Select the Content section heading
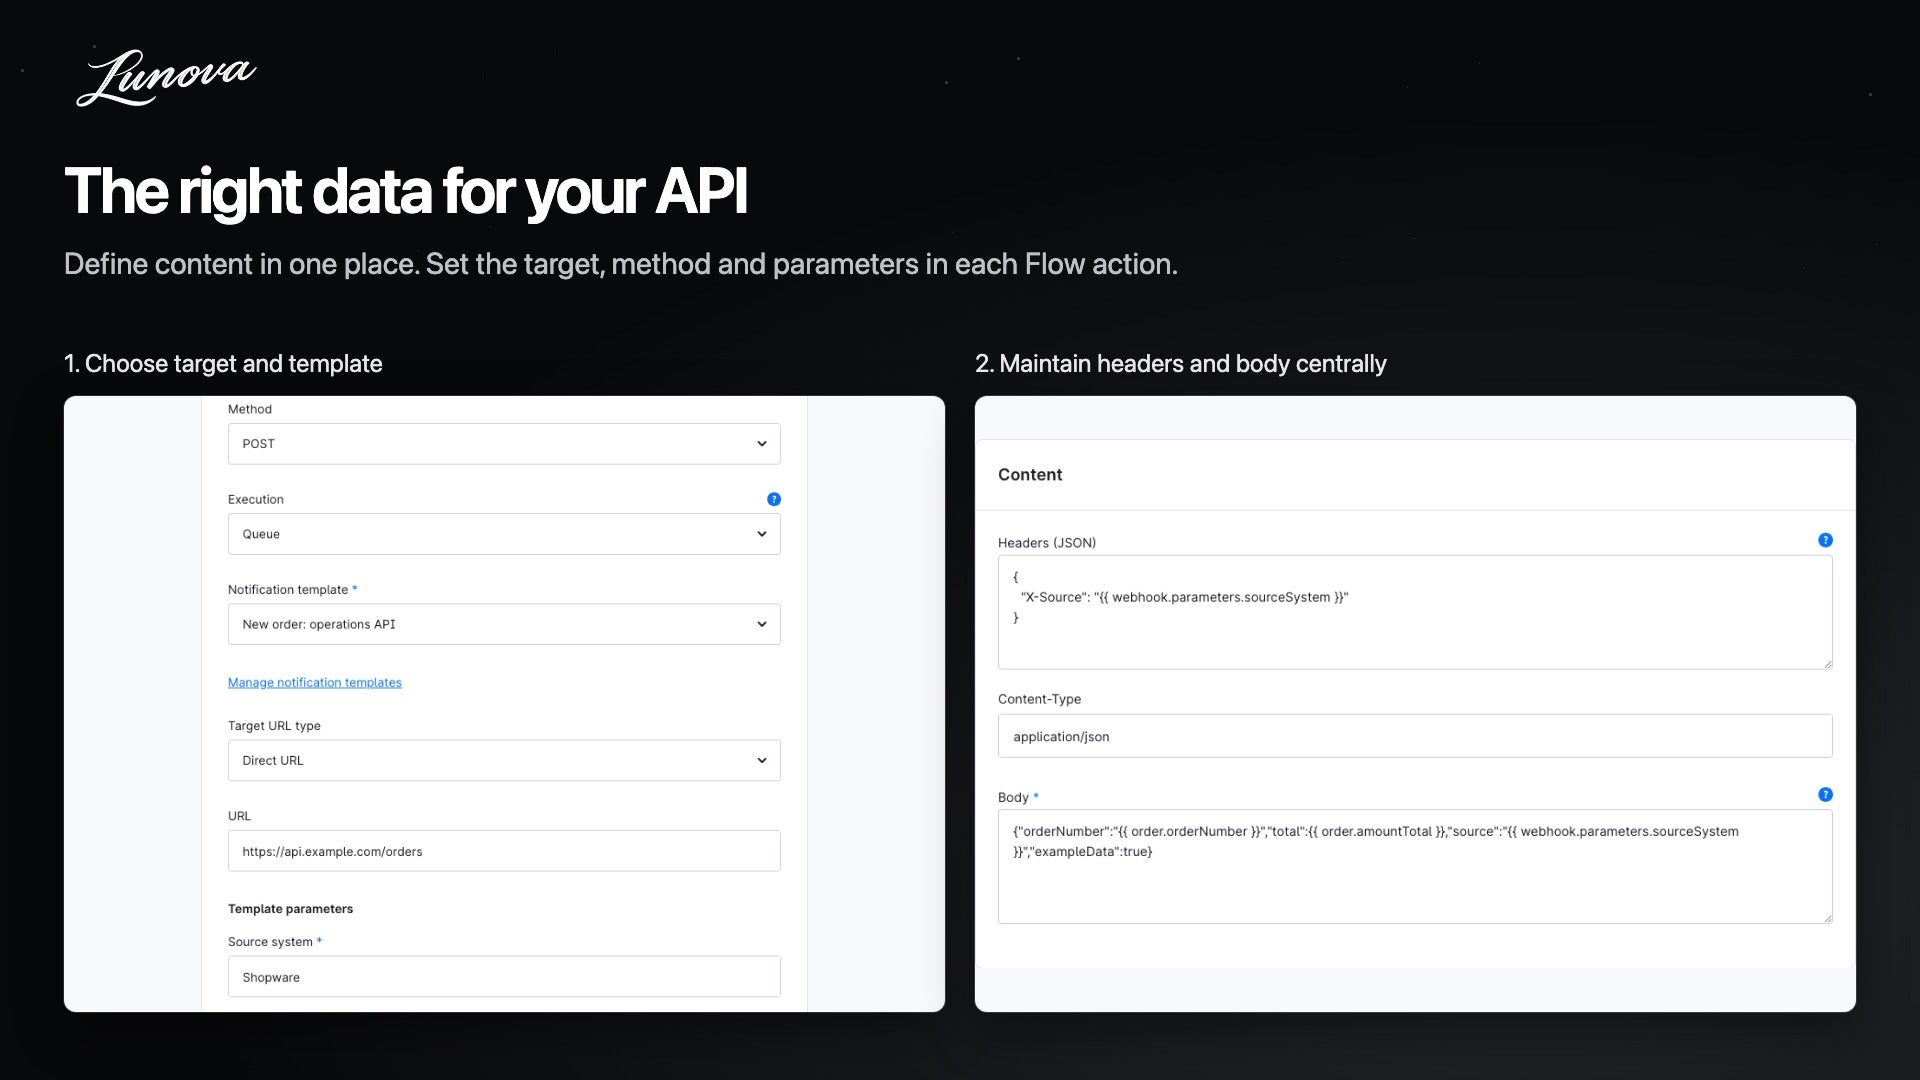Viewport: 1920px width, 1080px height. (x=1030, y=475)
